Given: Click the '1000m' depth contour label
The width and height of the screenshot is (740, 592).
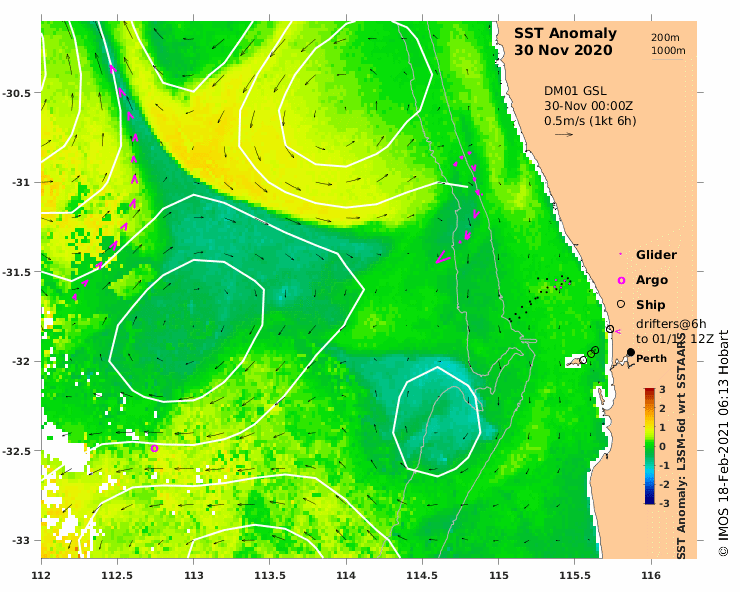Looking at the screenshot, I should point(668,51).
